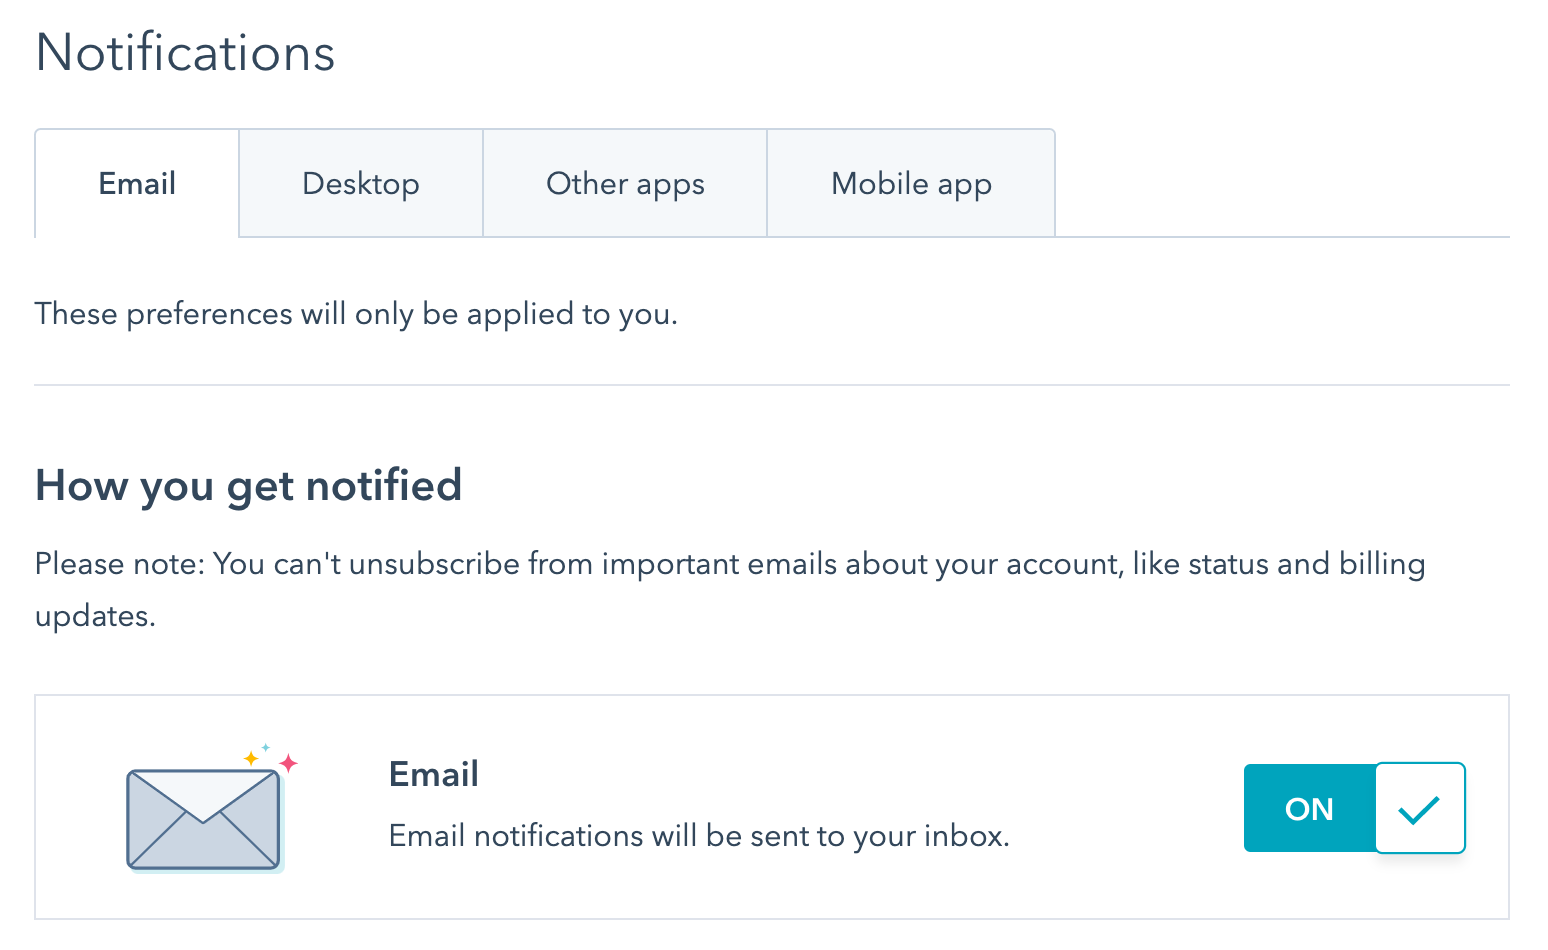Screen dimensions: 1548x950
Task: Click the Notifications page title
Action: coord(184,52)
